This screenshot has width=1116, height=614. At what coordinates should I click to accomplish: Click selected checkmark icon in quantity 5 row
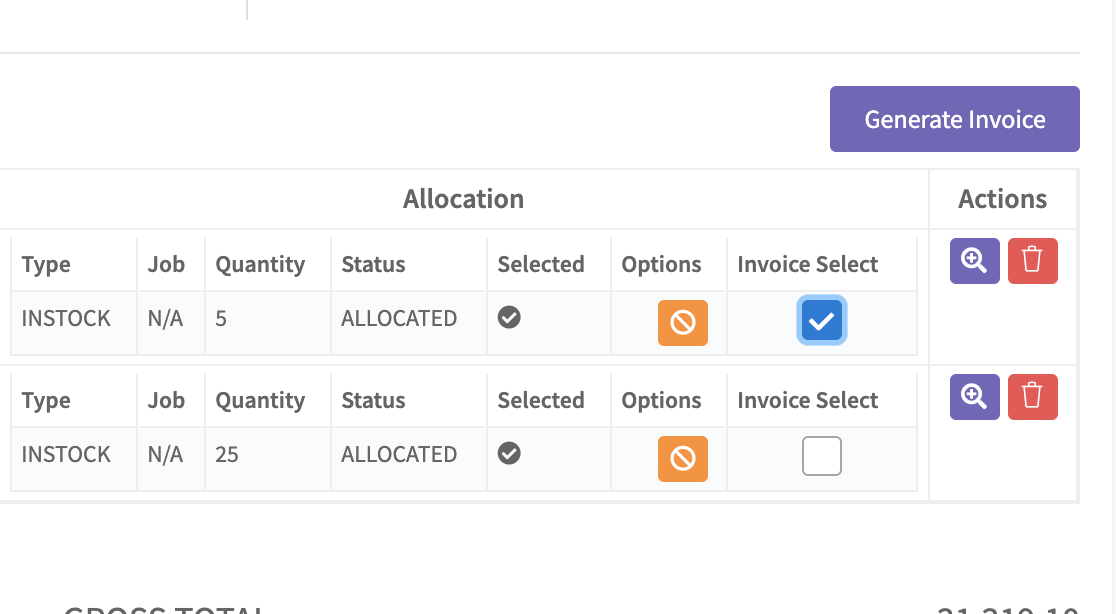[509, 317]
